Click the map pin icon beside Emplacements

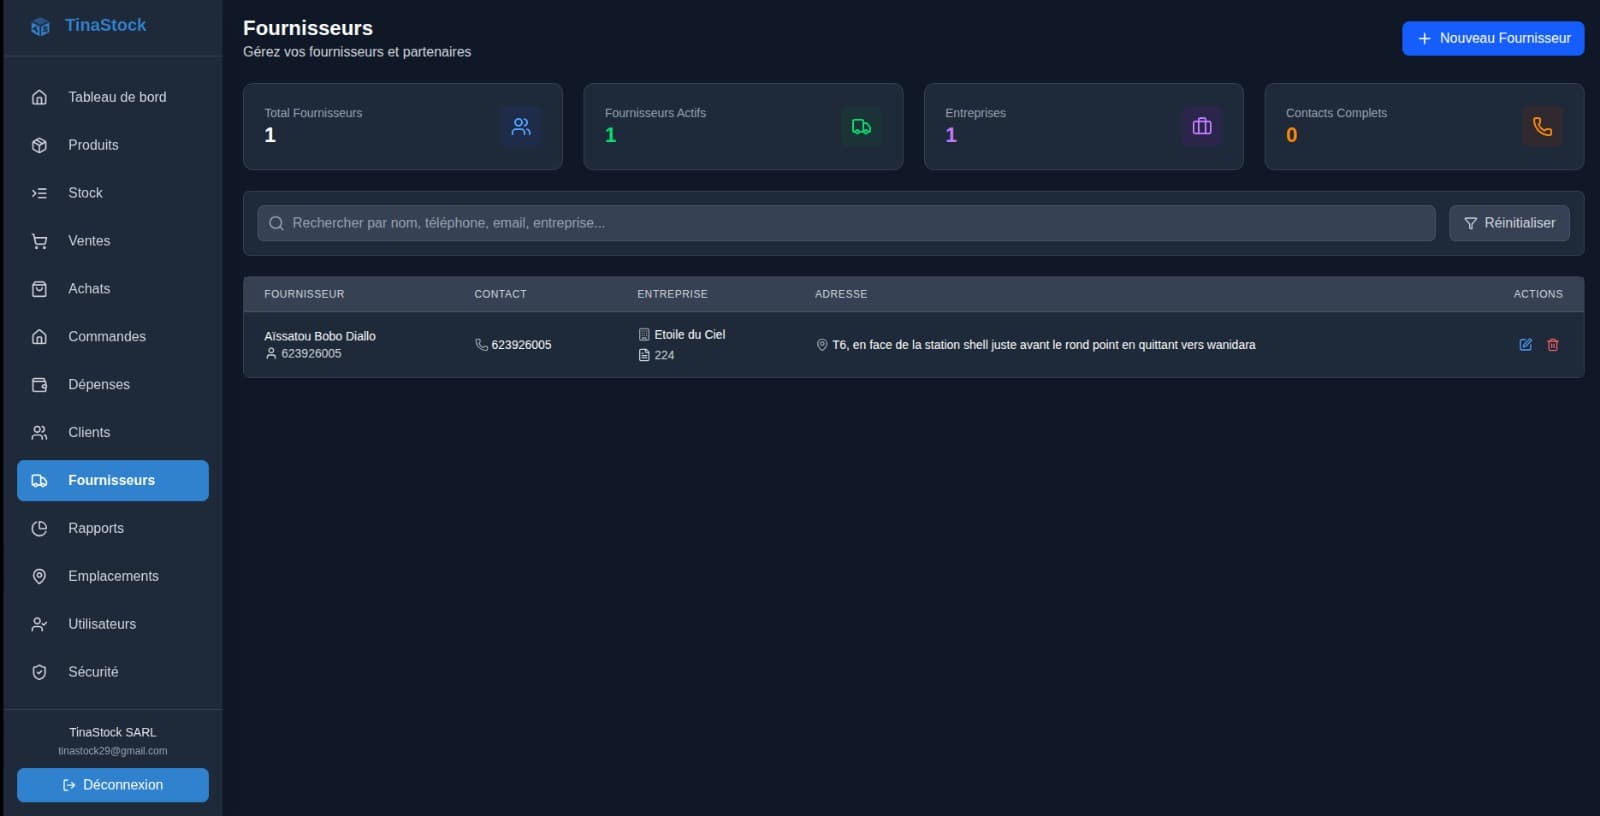click(x=39, y=577)
